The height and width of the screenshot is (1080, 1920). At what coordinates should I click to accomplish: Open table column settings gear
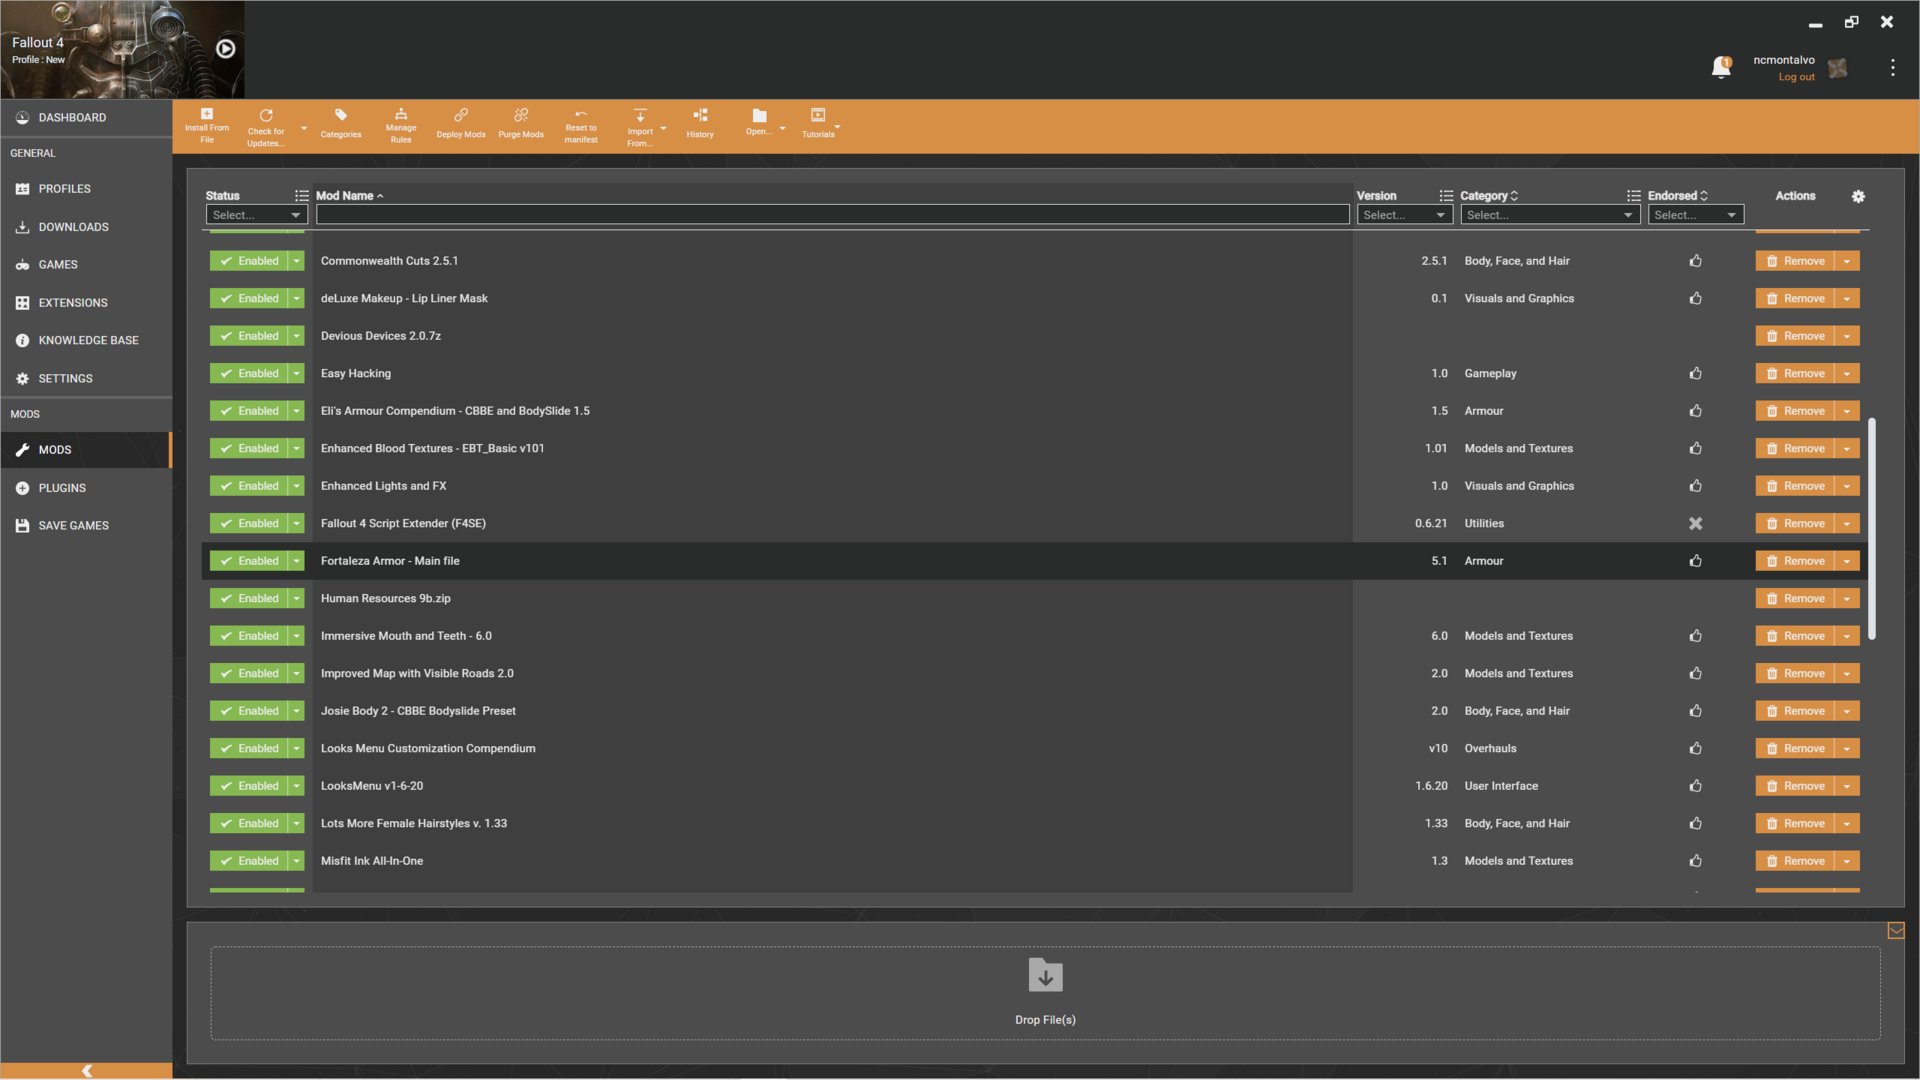coord(1858,196)
